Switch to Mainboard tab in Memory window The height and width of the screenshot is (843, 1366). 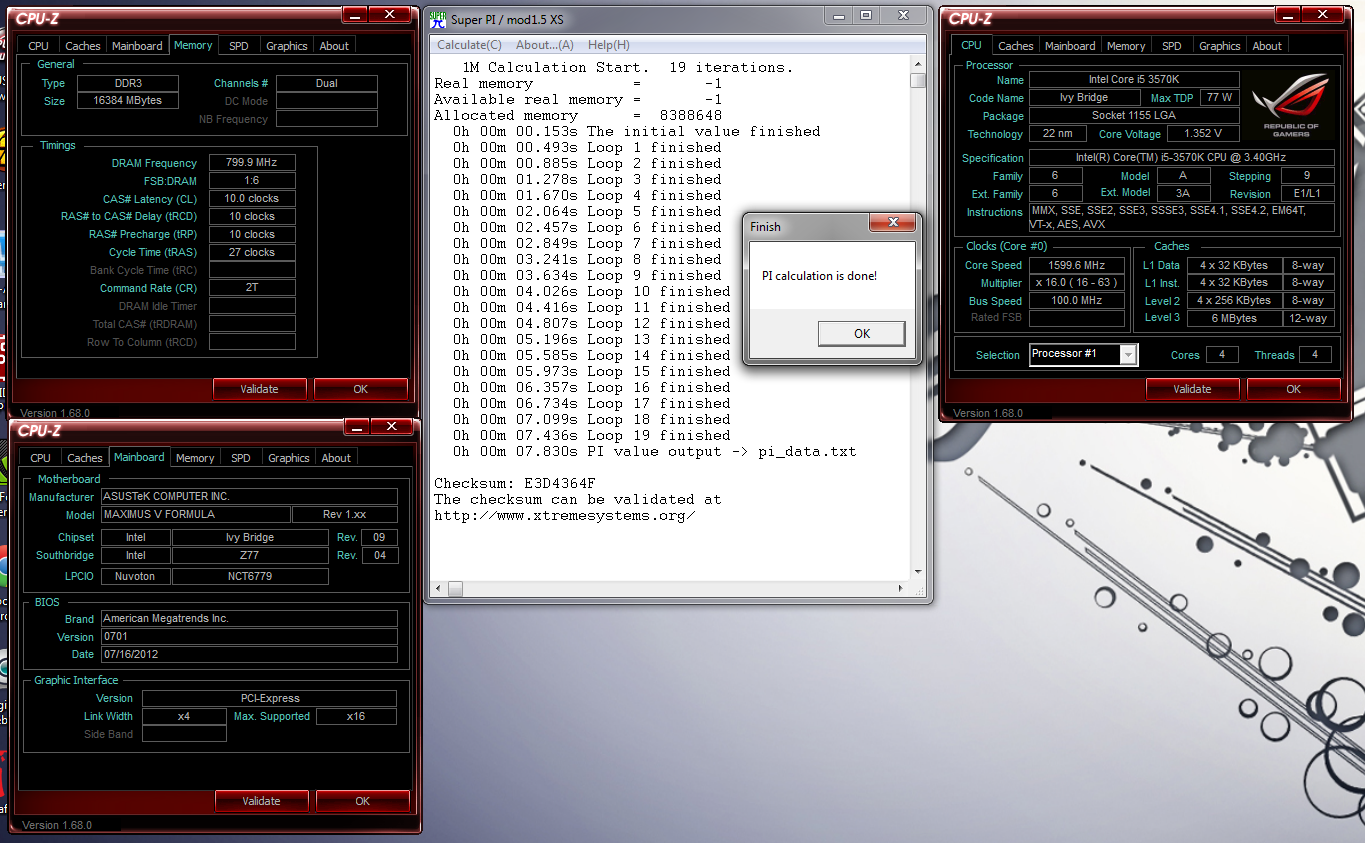(137, 46)
